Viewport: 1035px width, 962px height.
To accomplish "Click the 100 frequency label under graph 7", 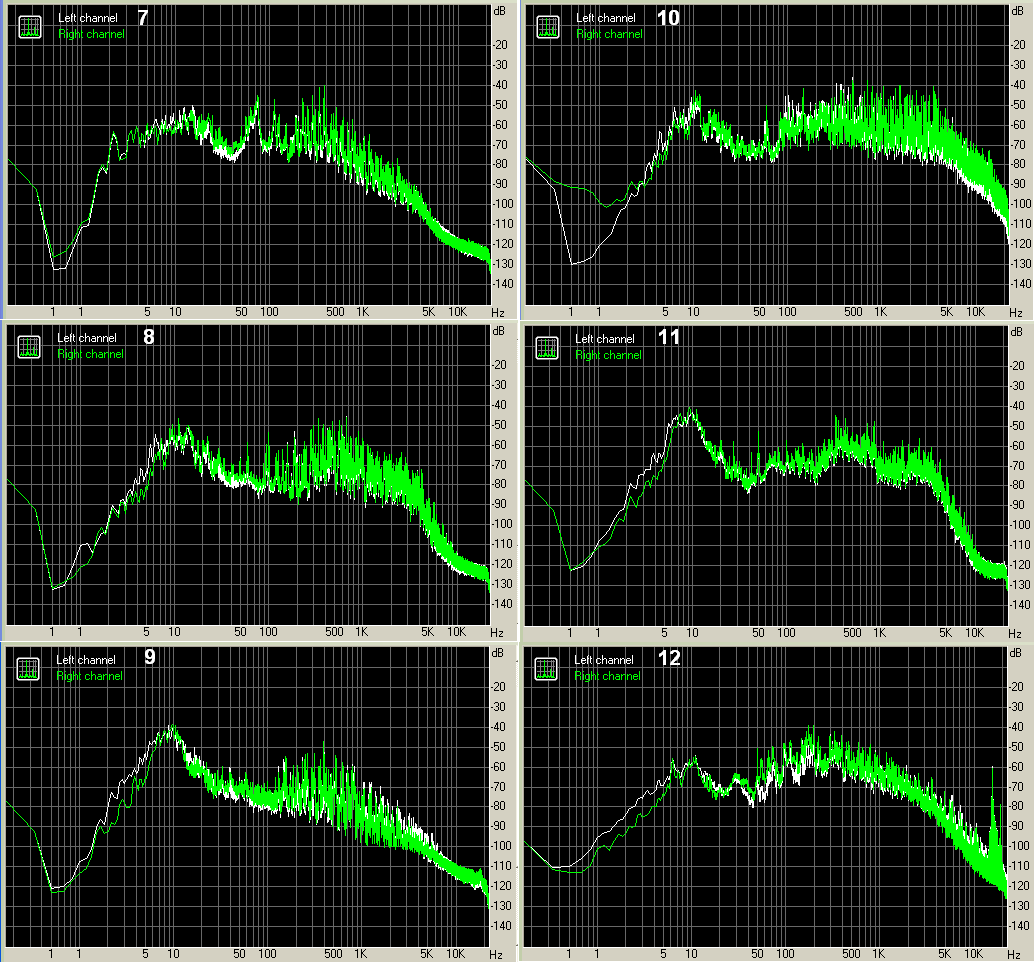I will (269, 312).
